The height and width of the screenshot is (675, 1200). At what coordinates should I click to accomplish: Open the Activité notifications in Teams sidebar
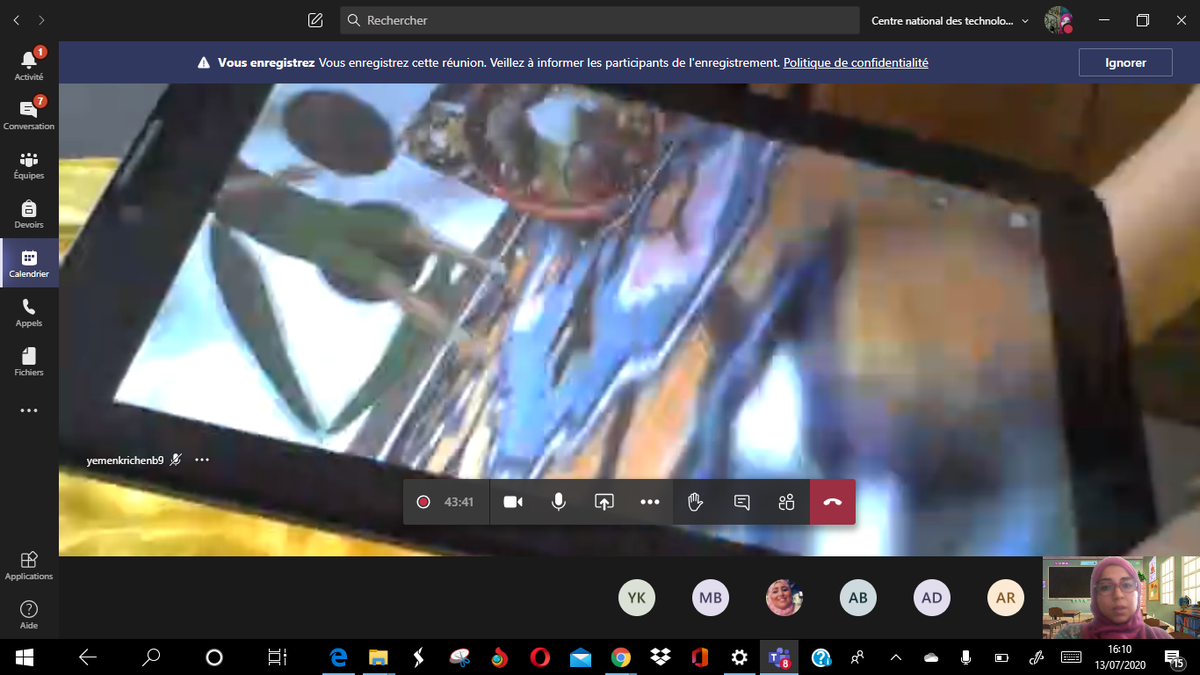point(29,64)
